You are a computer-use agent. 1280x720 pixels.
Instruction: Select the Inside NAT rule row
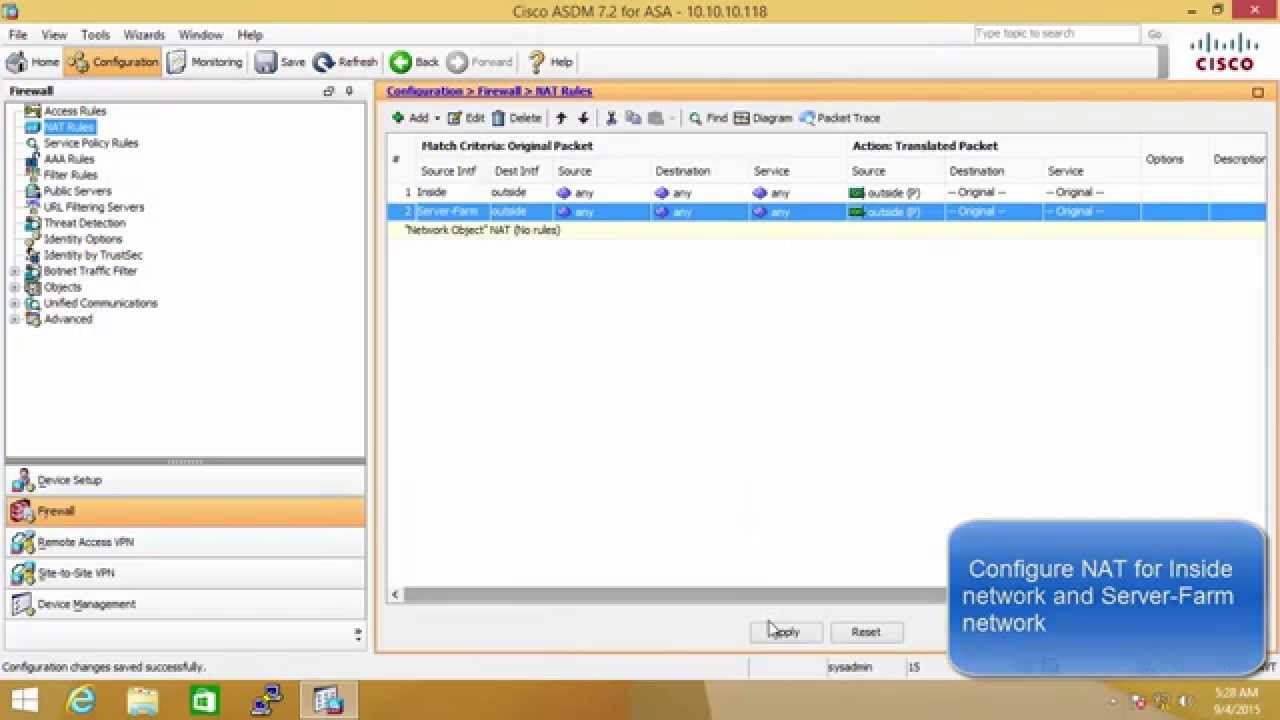pyautogui.click(x=827, y=192)
